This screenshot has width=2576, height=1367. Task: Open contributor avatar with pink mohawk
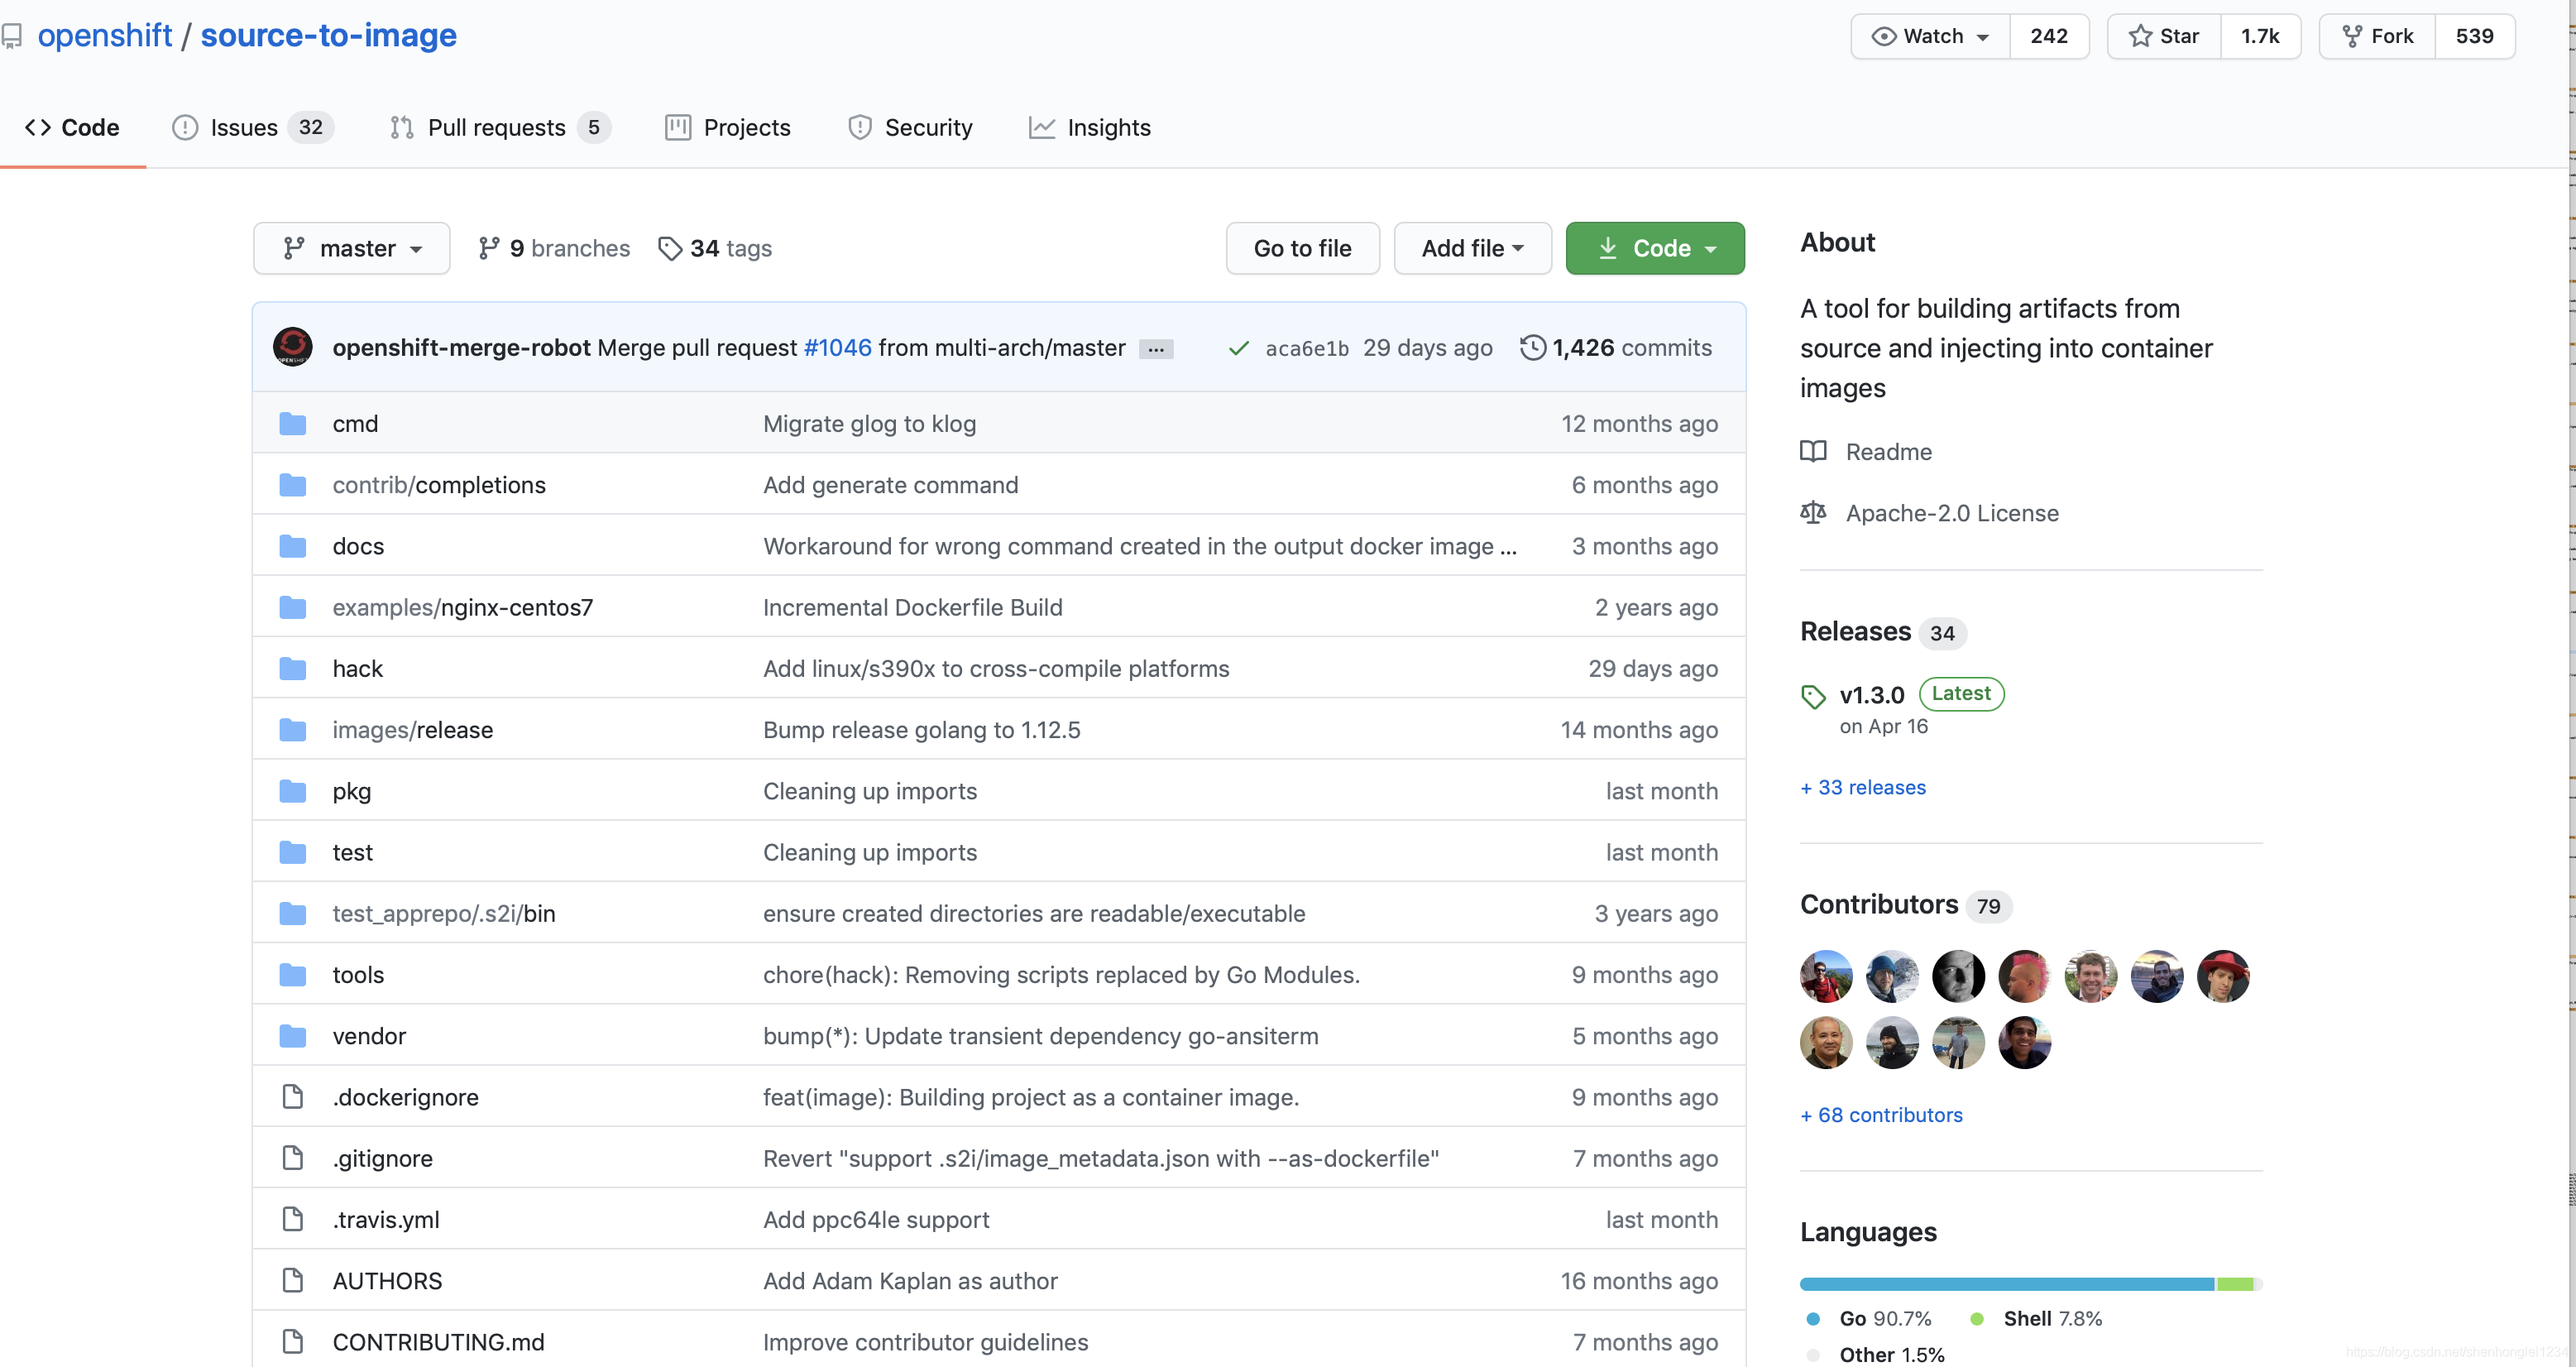pyautogui.click(x=2024, y=976)
